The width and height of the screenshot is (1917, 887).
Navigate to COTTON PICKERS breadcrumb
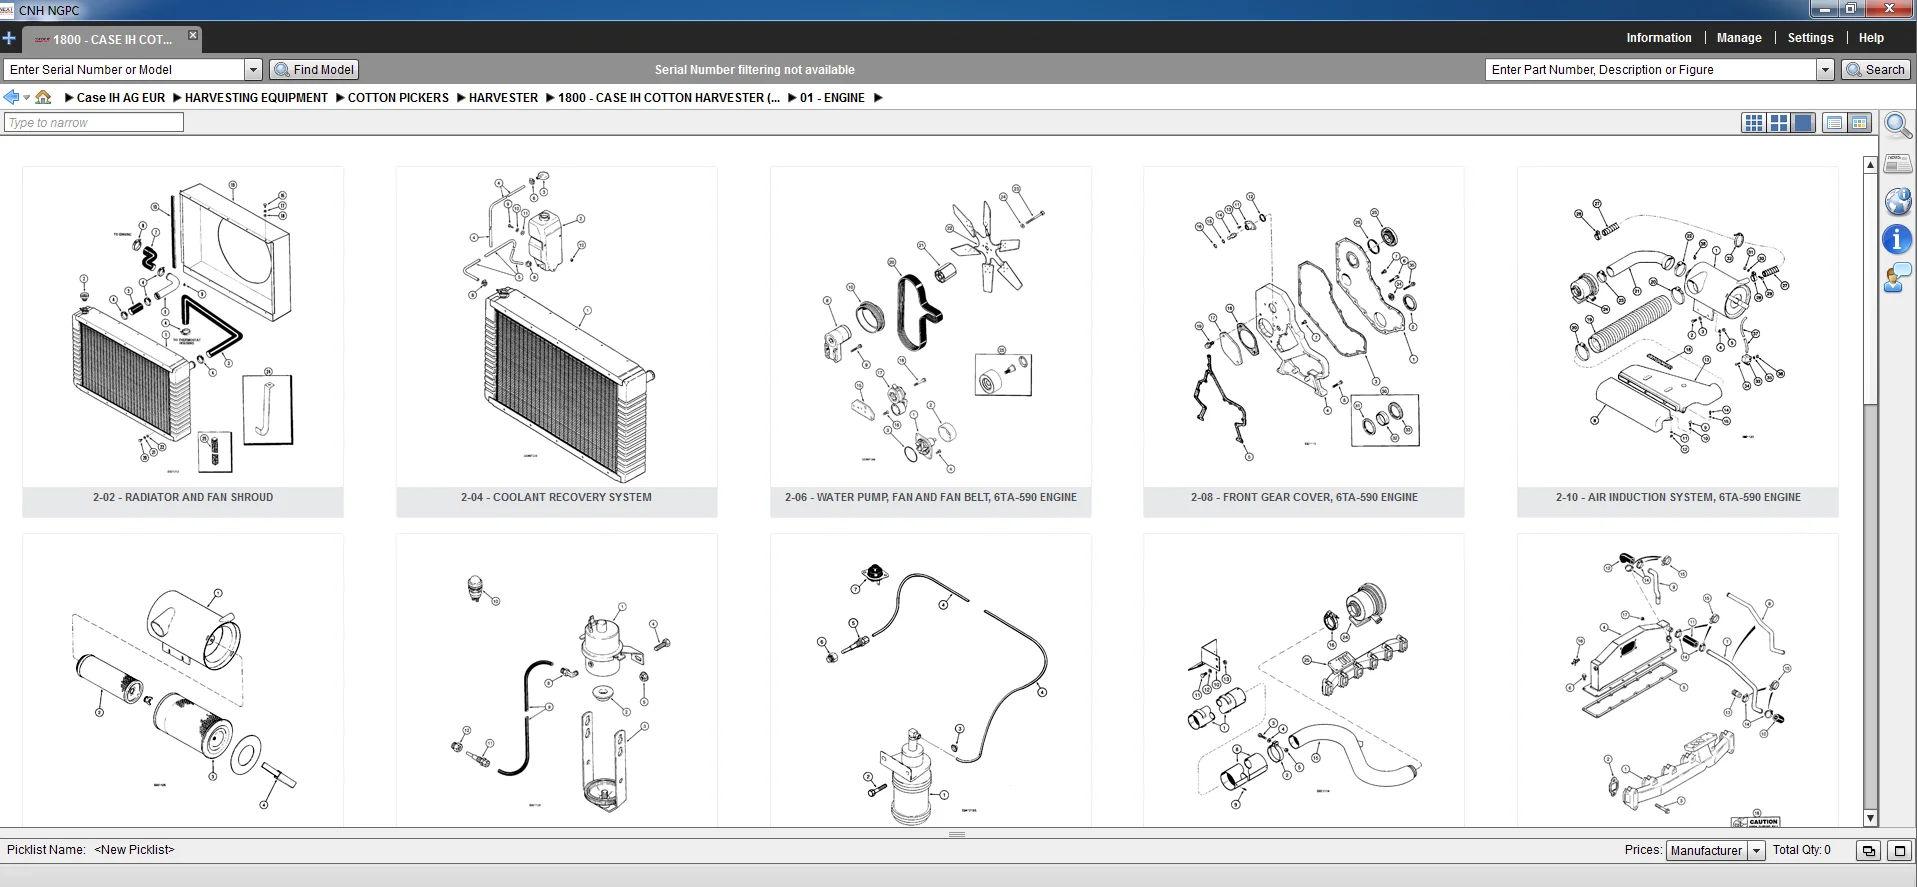click(398, 98)
